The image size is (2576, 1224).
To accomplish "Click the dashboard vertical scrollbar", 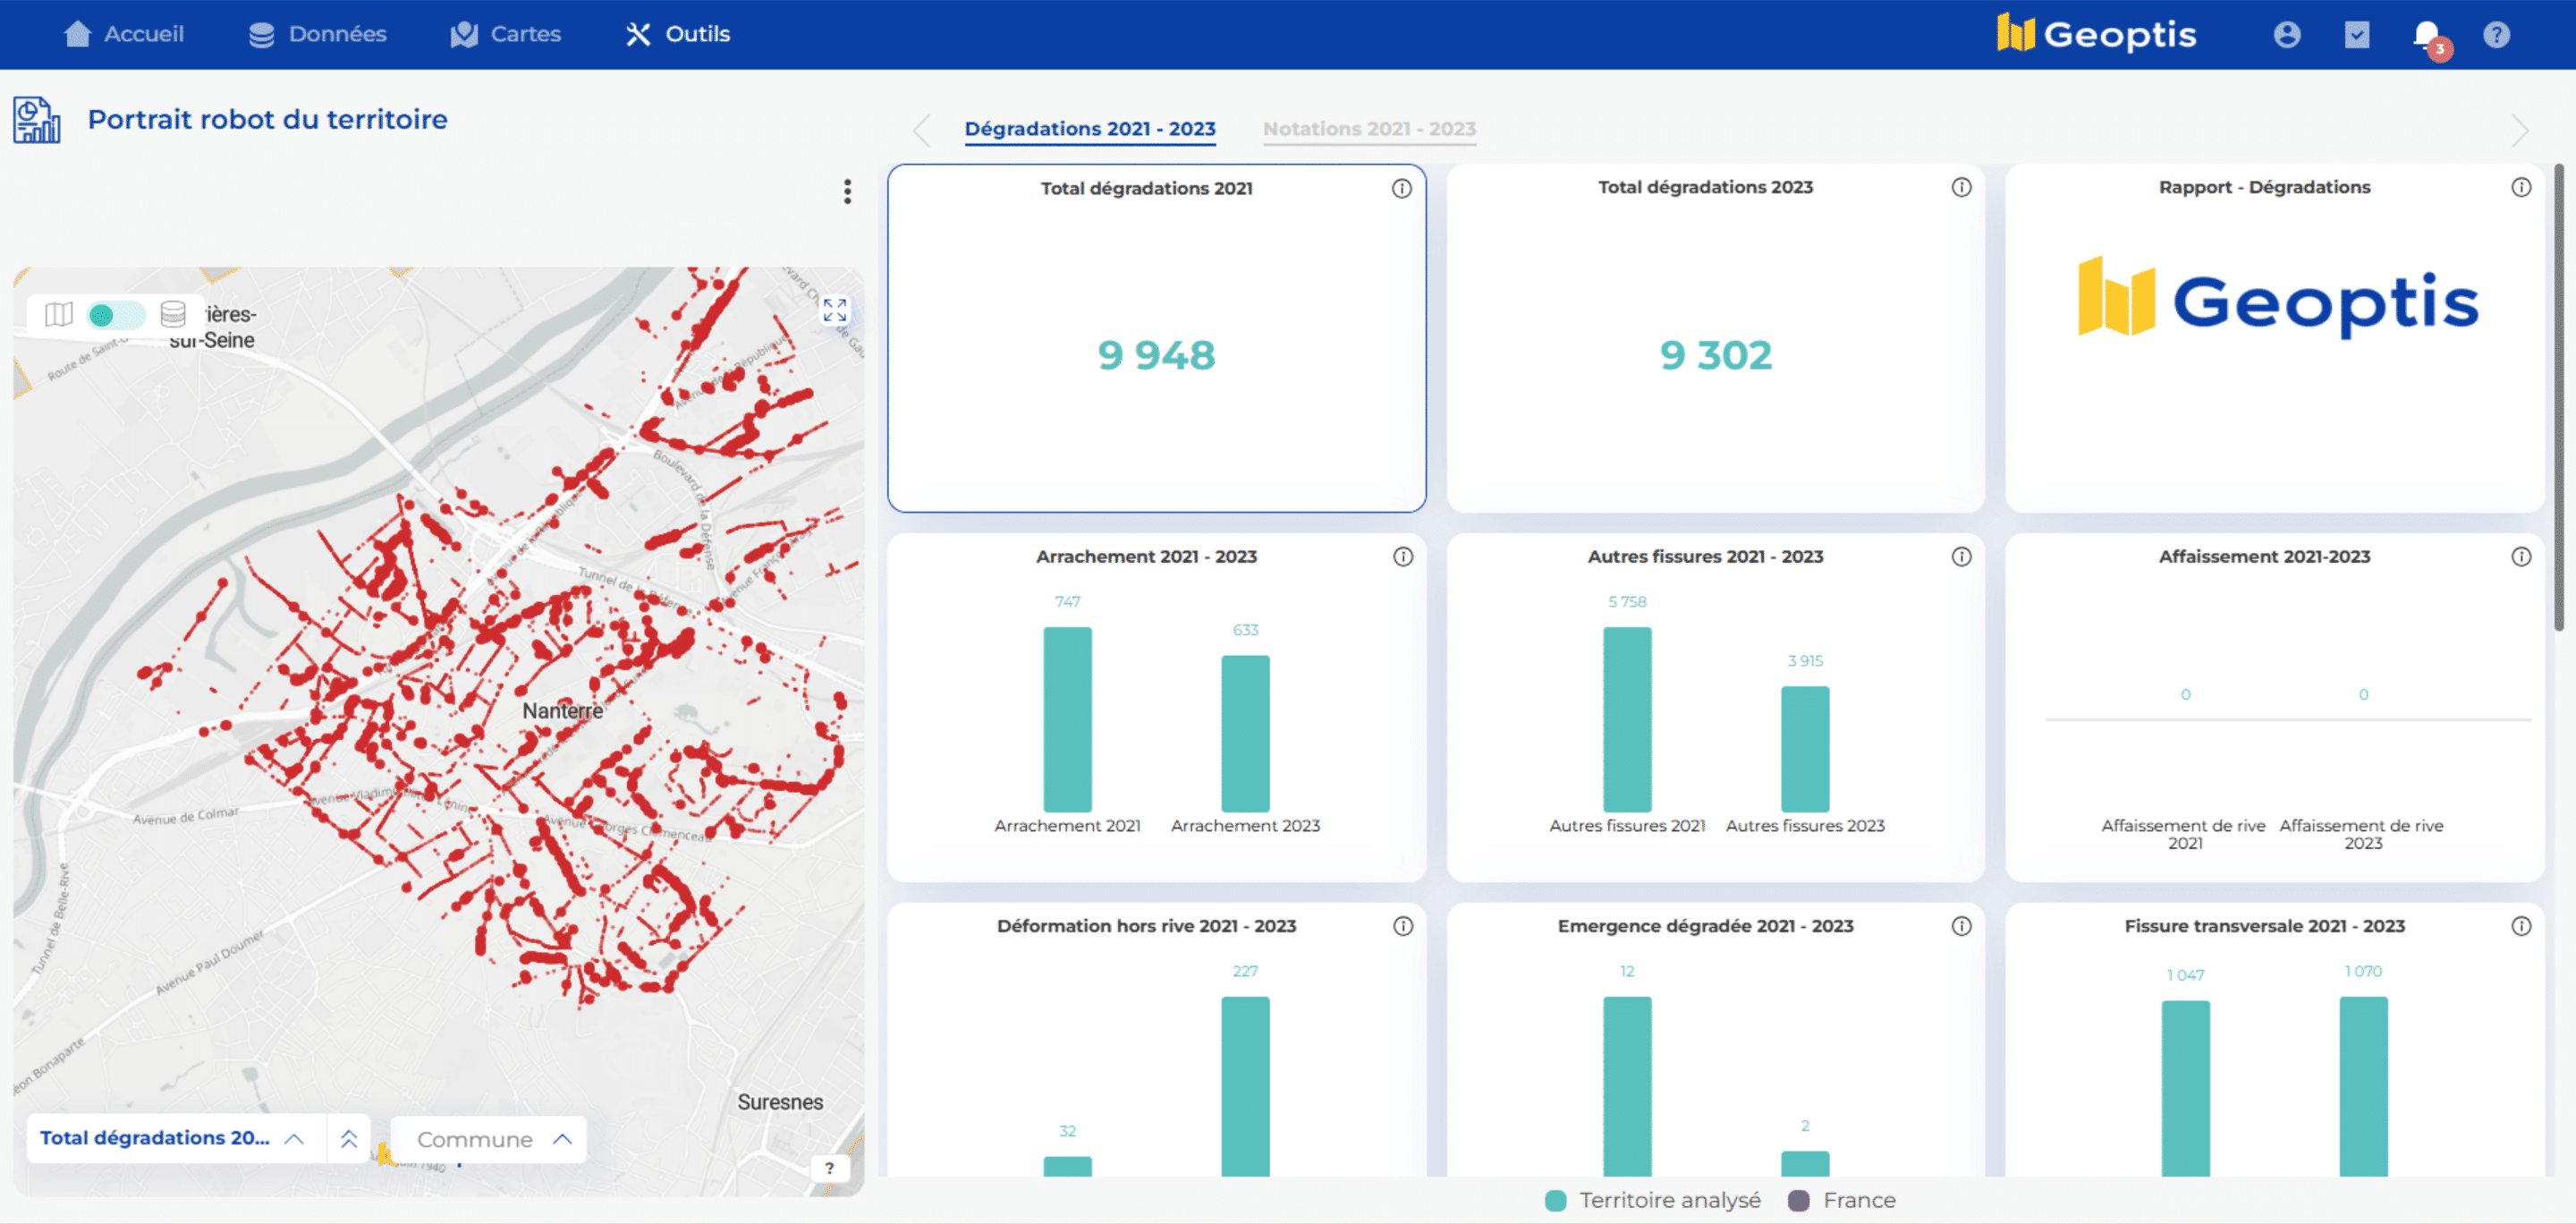I will (2558, 400).
